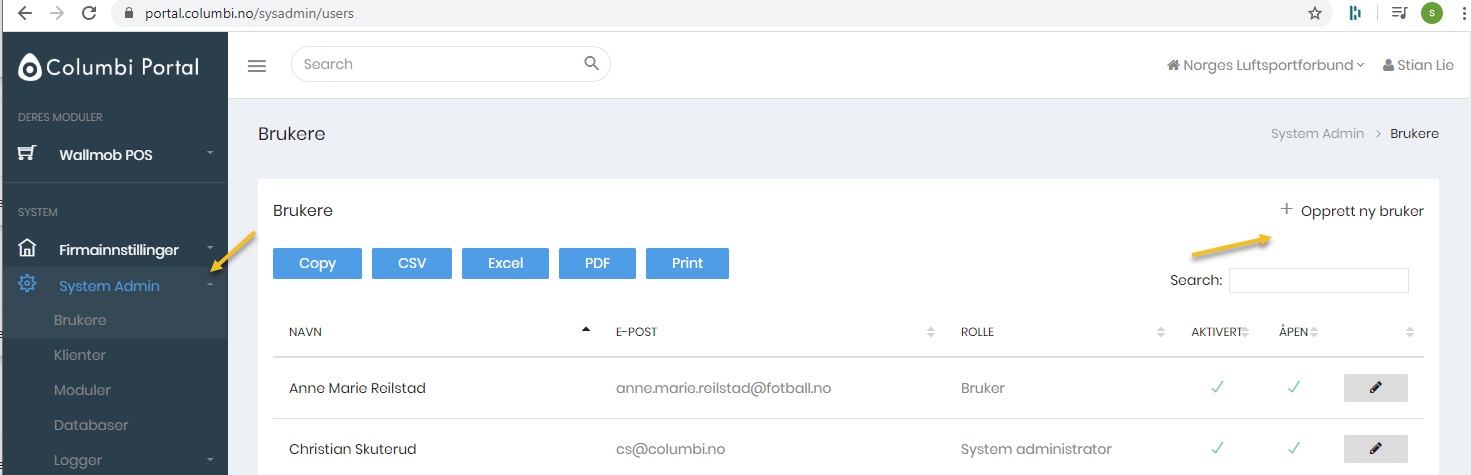Click the blue bars extension icon

pos(1356,14)
